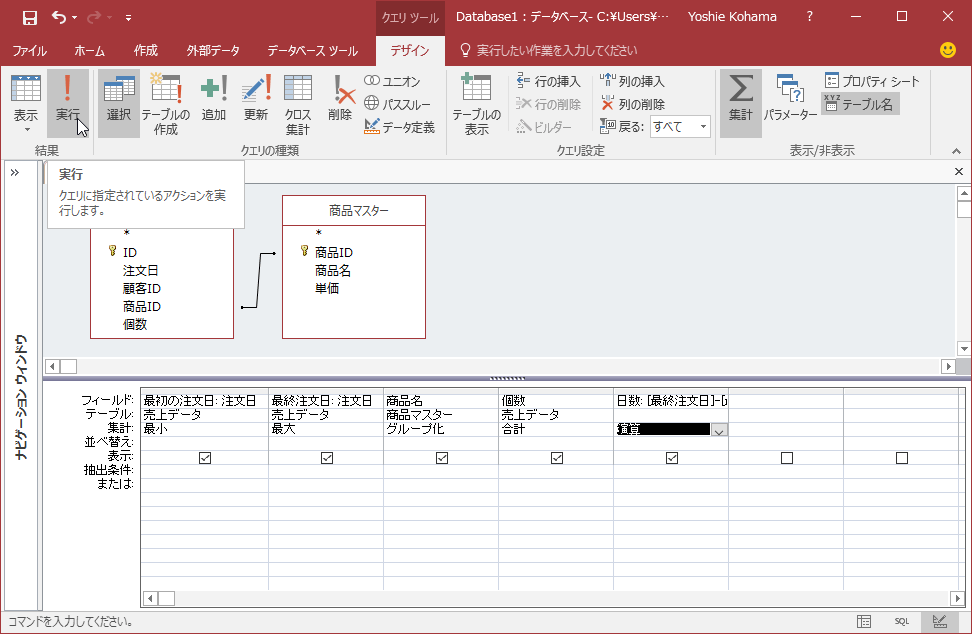Viewport: 972px width, 634px height.
Task: Choose テーブルの作成 make-table query
Action: coord(166,103)
